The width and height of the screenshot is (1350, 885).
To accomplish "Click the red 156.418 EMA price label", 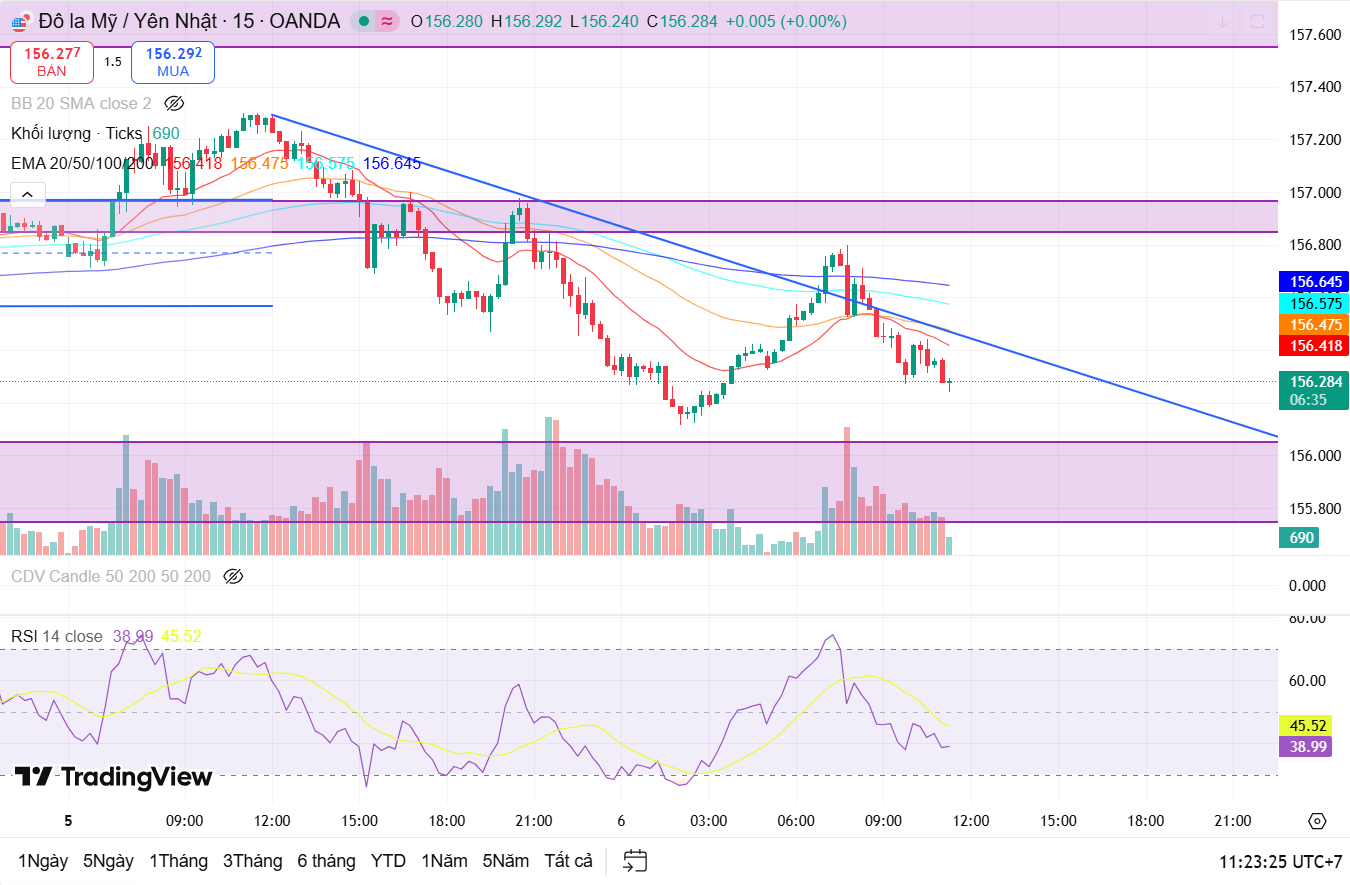I will click(1313, 346).
